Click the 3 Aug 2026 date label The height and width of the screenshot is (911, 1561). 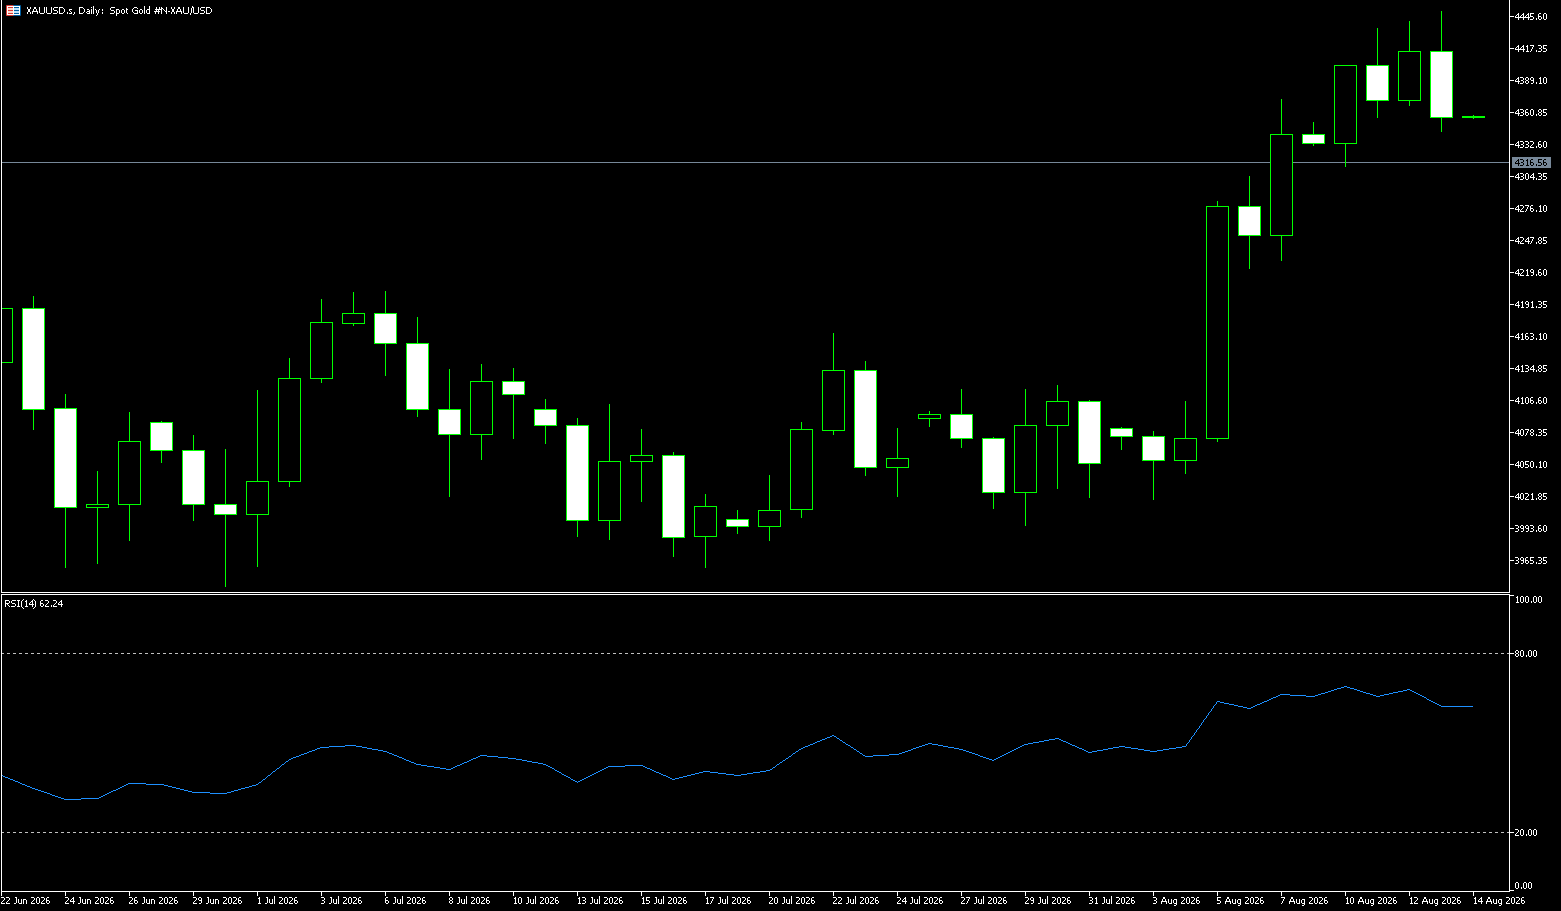[x=1176, y=901]
